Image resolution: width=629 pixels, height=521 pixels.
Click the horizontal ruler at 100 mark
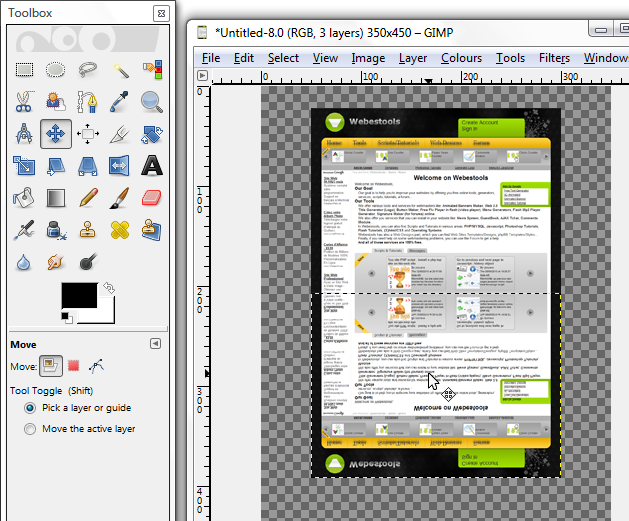coord(363,77)
